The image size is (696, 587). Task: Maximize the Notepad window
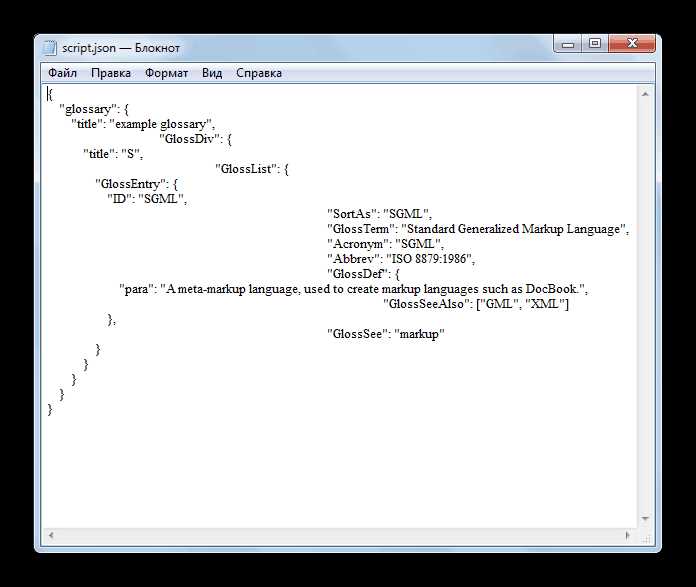click(595, 44)
